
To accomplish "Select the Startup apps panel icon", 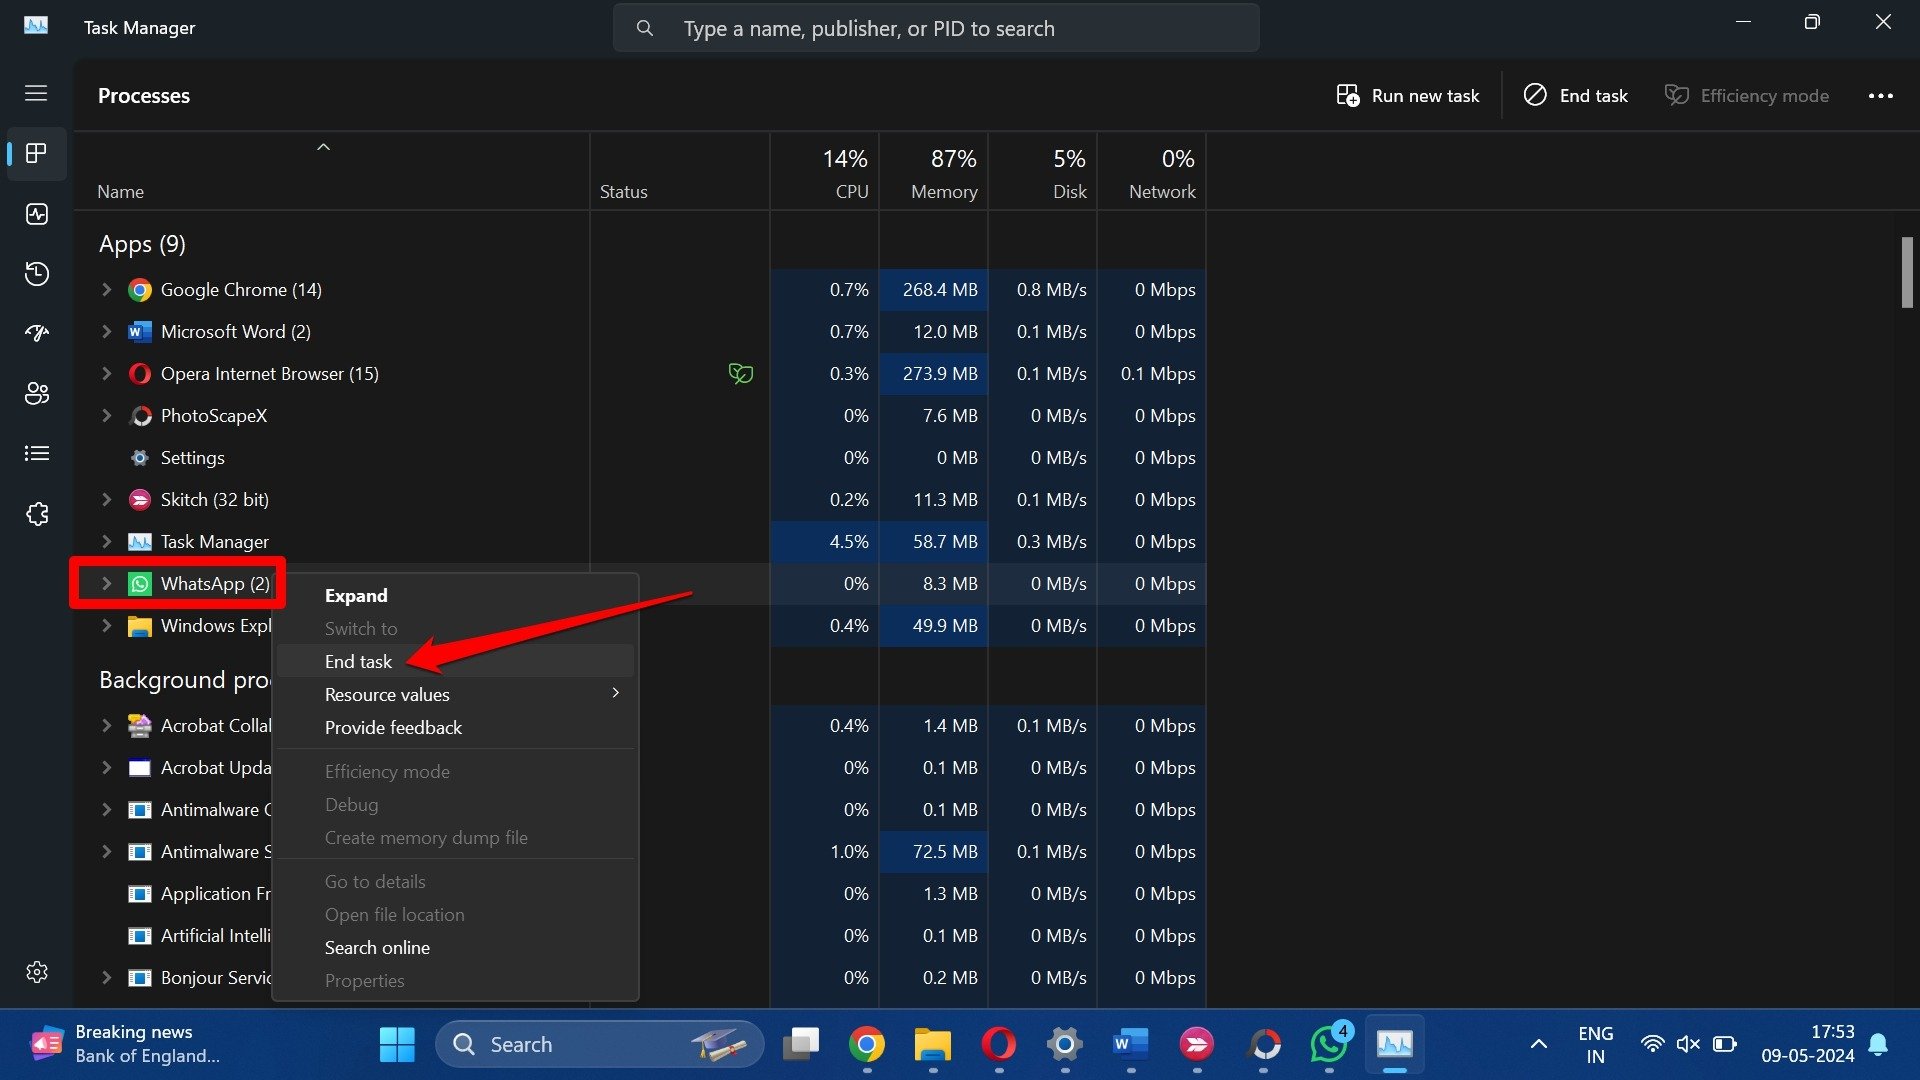I will pyautogui.click(x=36, y=332).
